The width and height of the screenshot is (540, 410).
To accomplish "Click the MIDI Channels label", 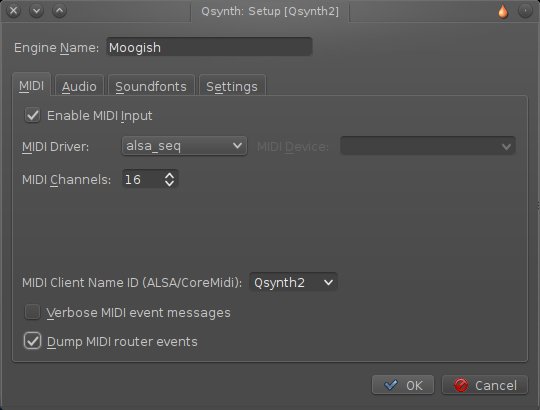I will (66, 180).
